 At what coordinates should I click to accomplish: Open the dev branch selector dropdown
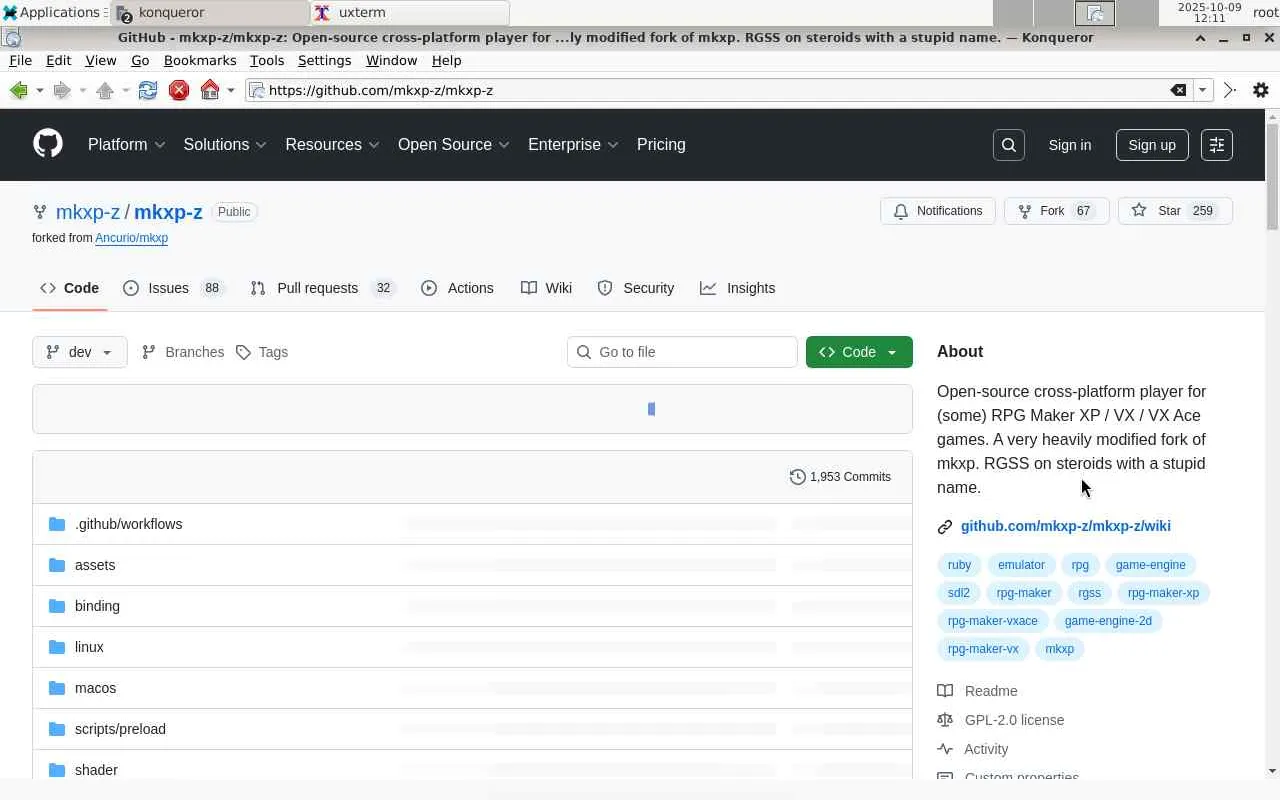[x=80, y=352]
